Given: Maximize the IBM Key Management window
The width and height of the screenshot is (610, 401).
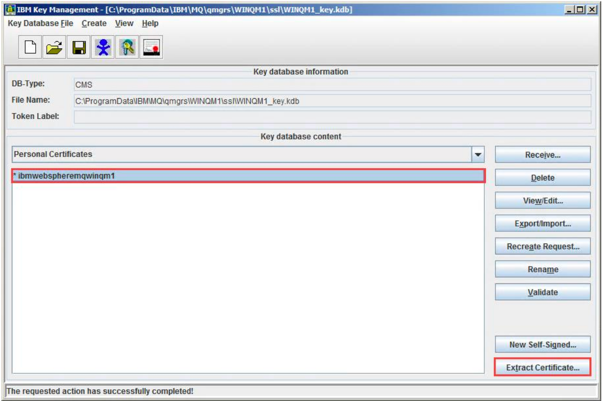Looking at the screenshot, I should coord(580,9).
